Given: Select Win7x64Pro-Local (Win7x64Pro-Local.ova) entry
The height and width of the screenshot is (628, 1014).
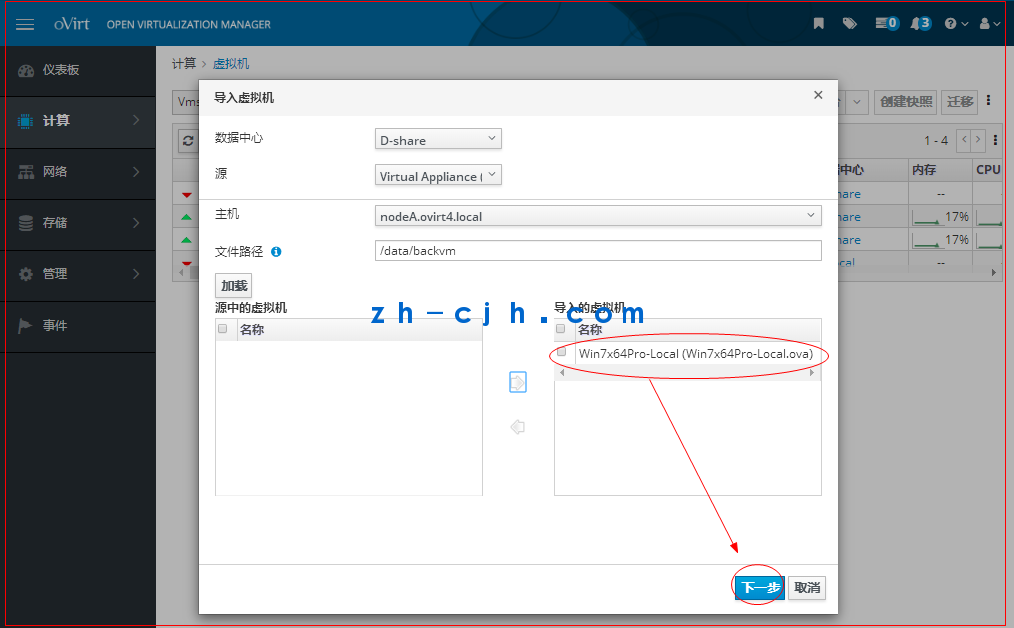Looking at the screenshot, I should pos(696,354).
